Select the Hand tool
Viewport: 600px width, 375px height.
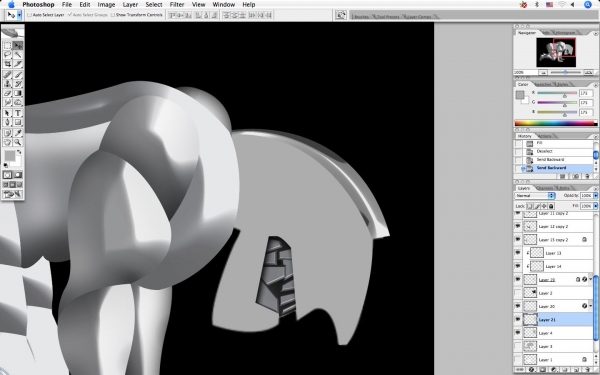click(7, 142)
